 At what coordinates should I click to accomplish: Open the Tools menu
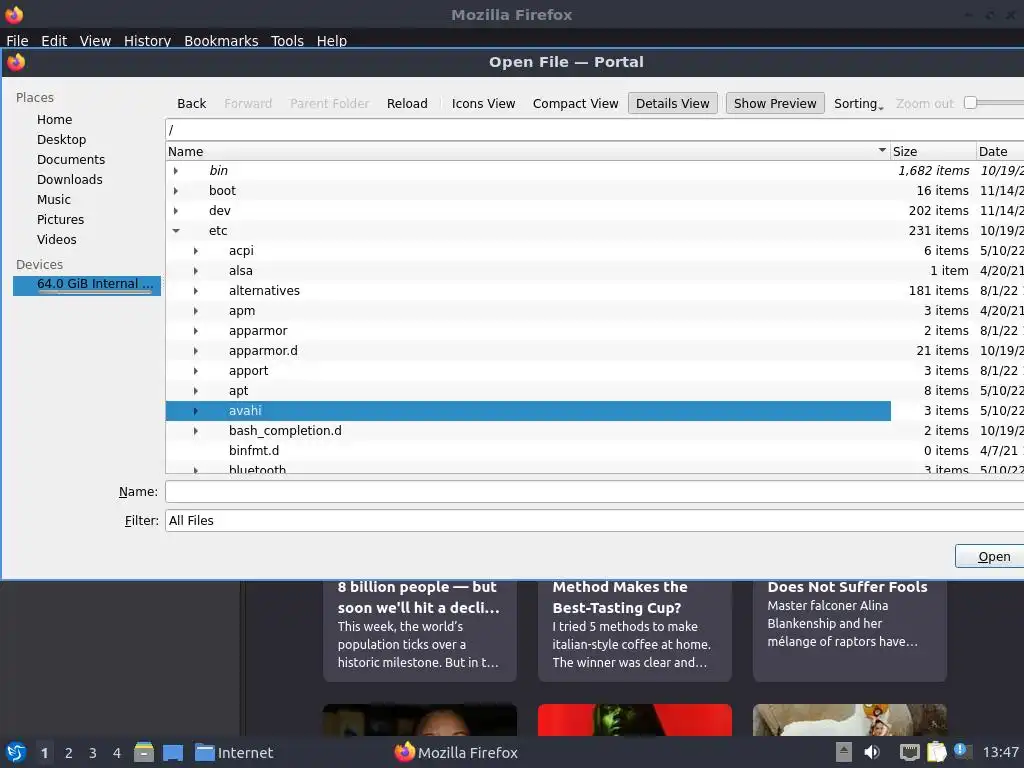pos(287,40)
